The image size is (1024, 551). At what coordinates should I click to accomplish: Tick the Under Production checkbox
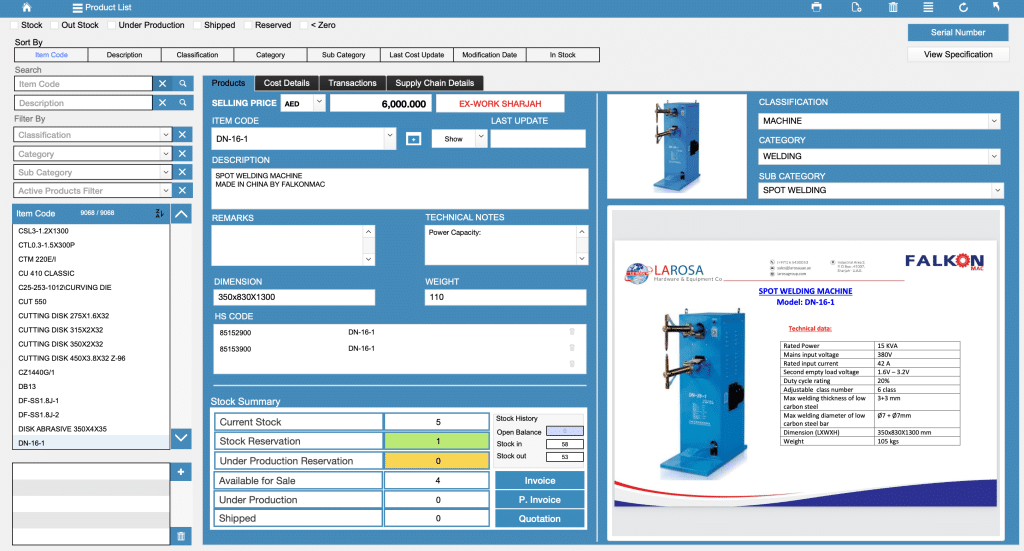click(110, 25)
